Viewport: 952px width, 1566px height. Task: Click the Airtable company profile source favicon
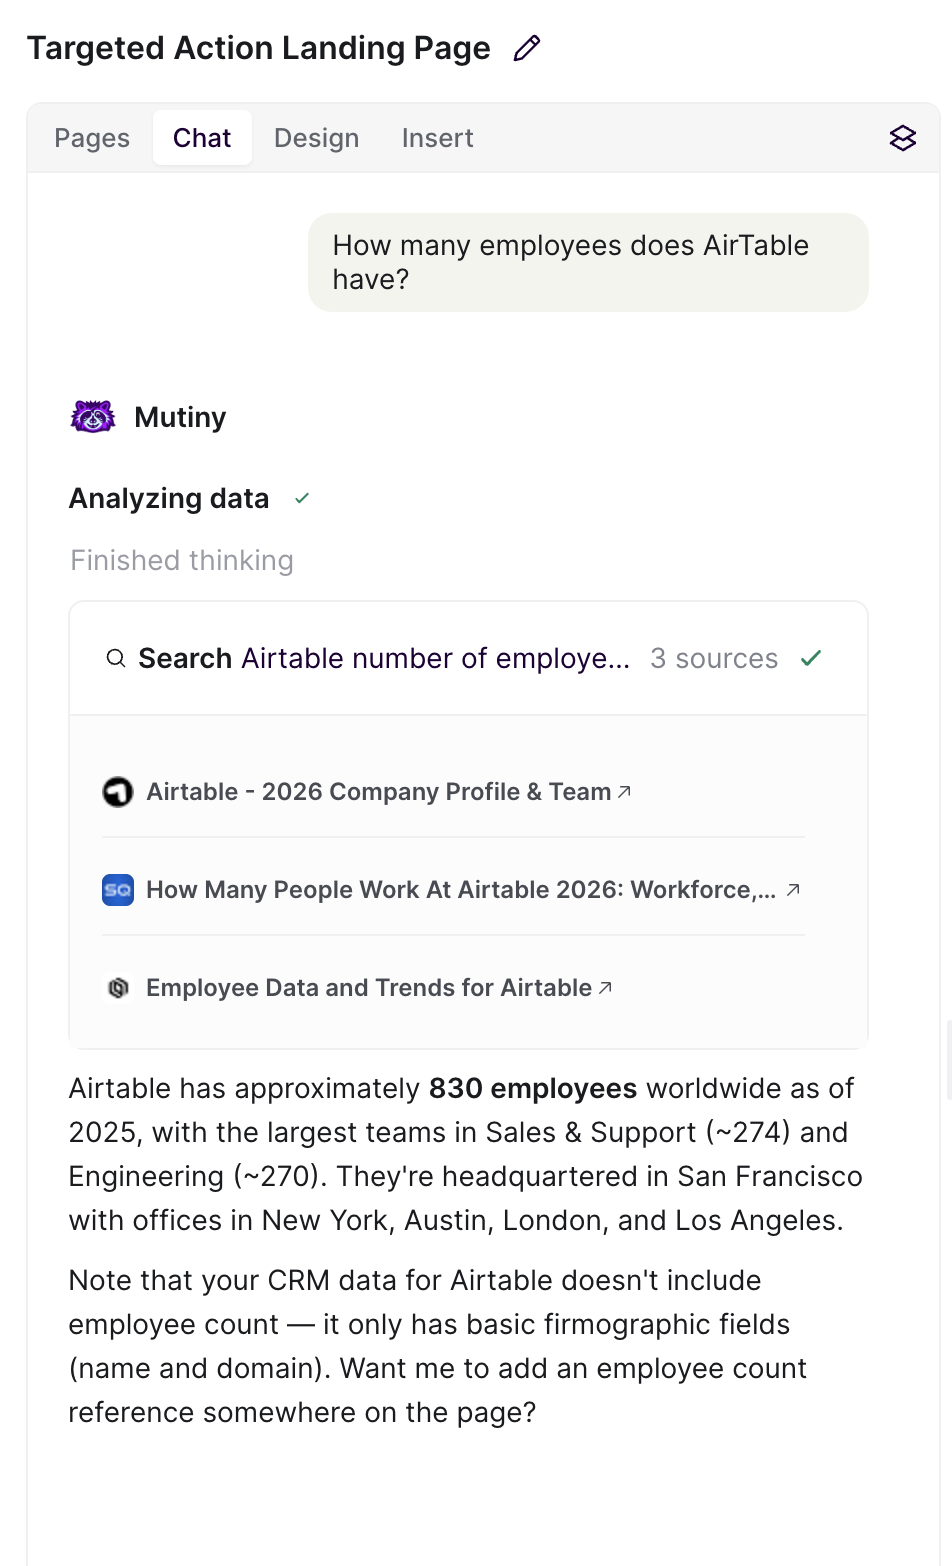tap(118, 792)
